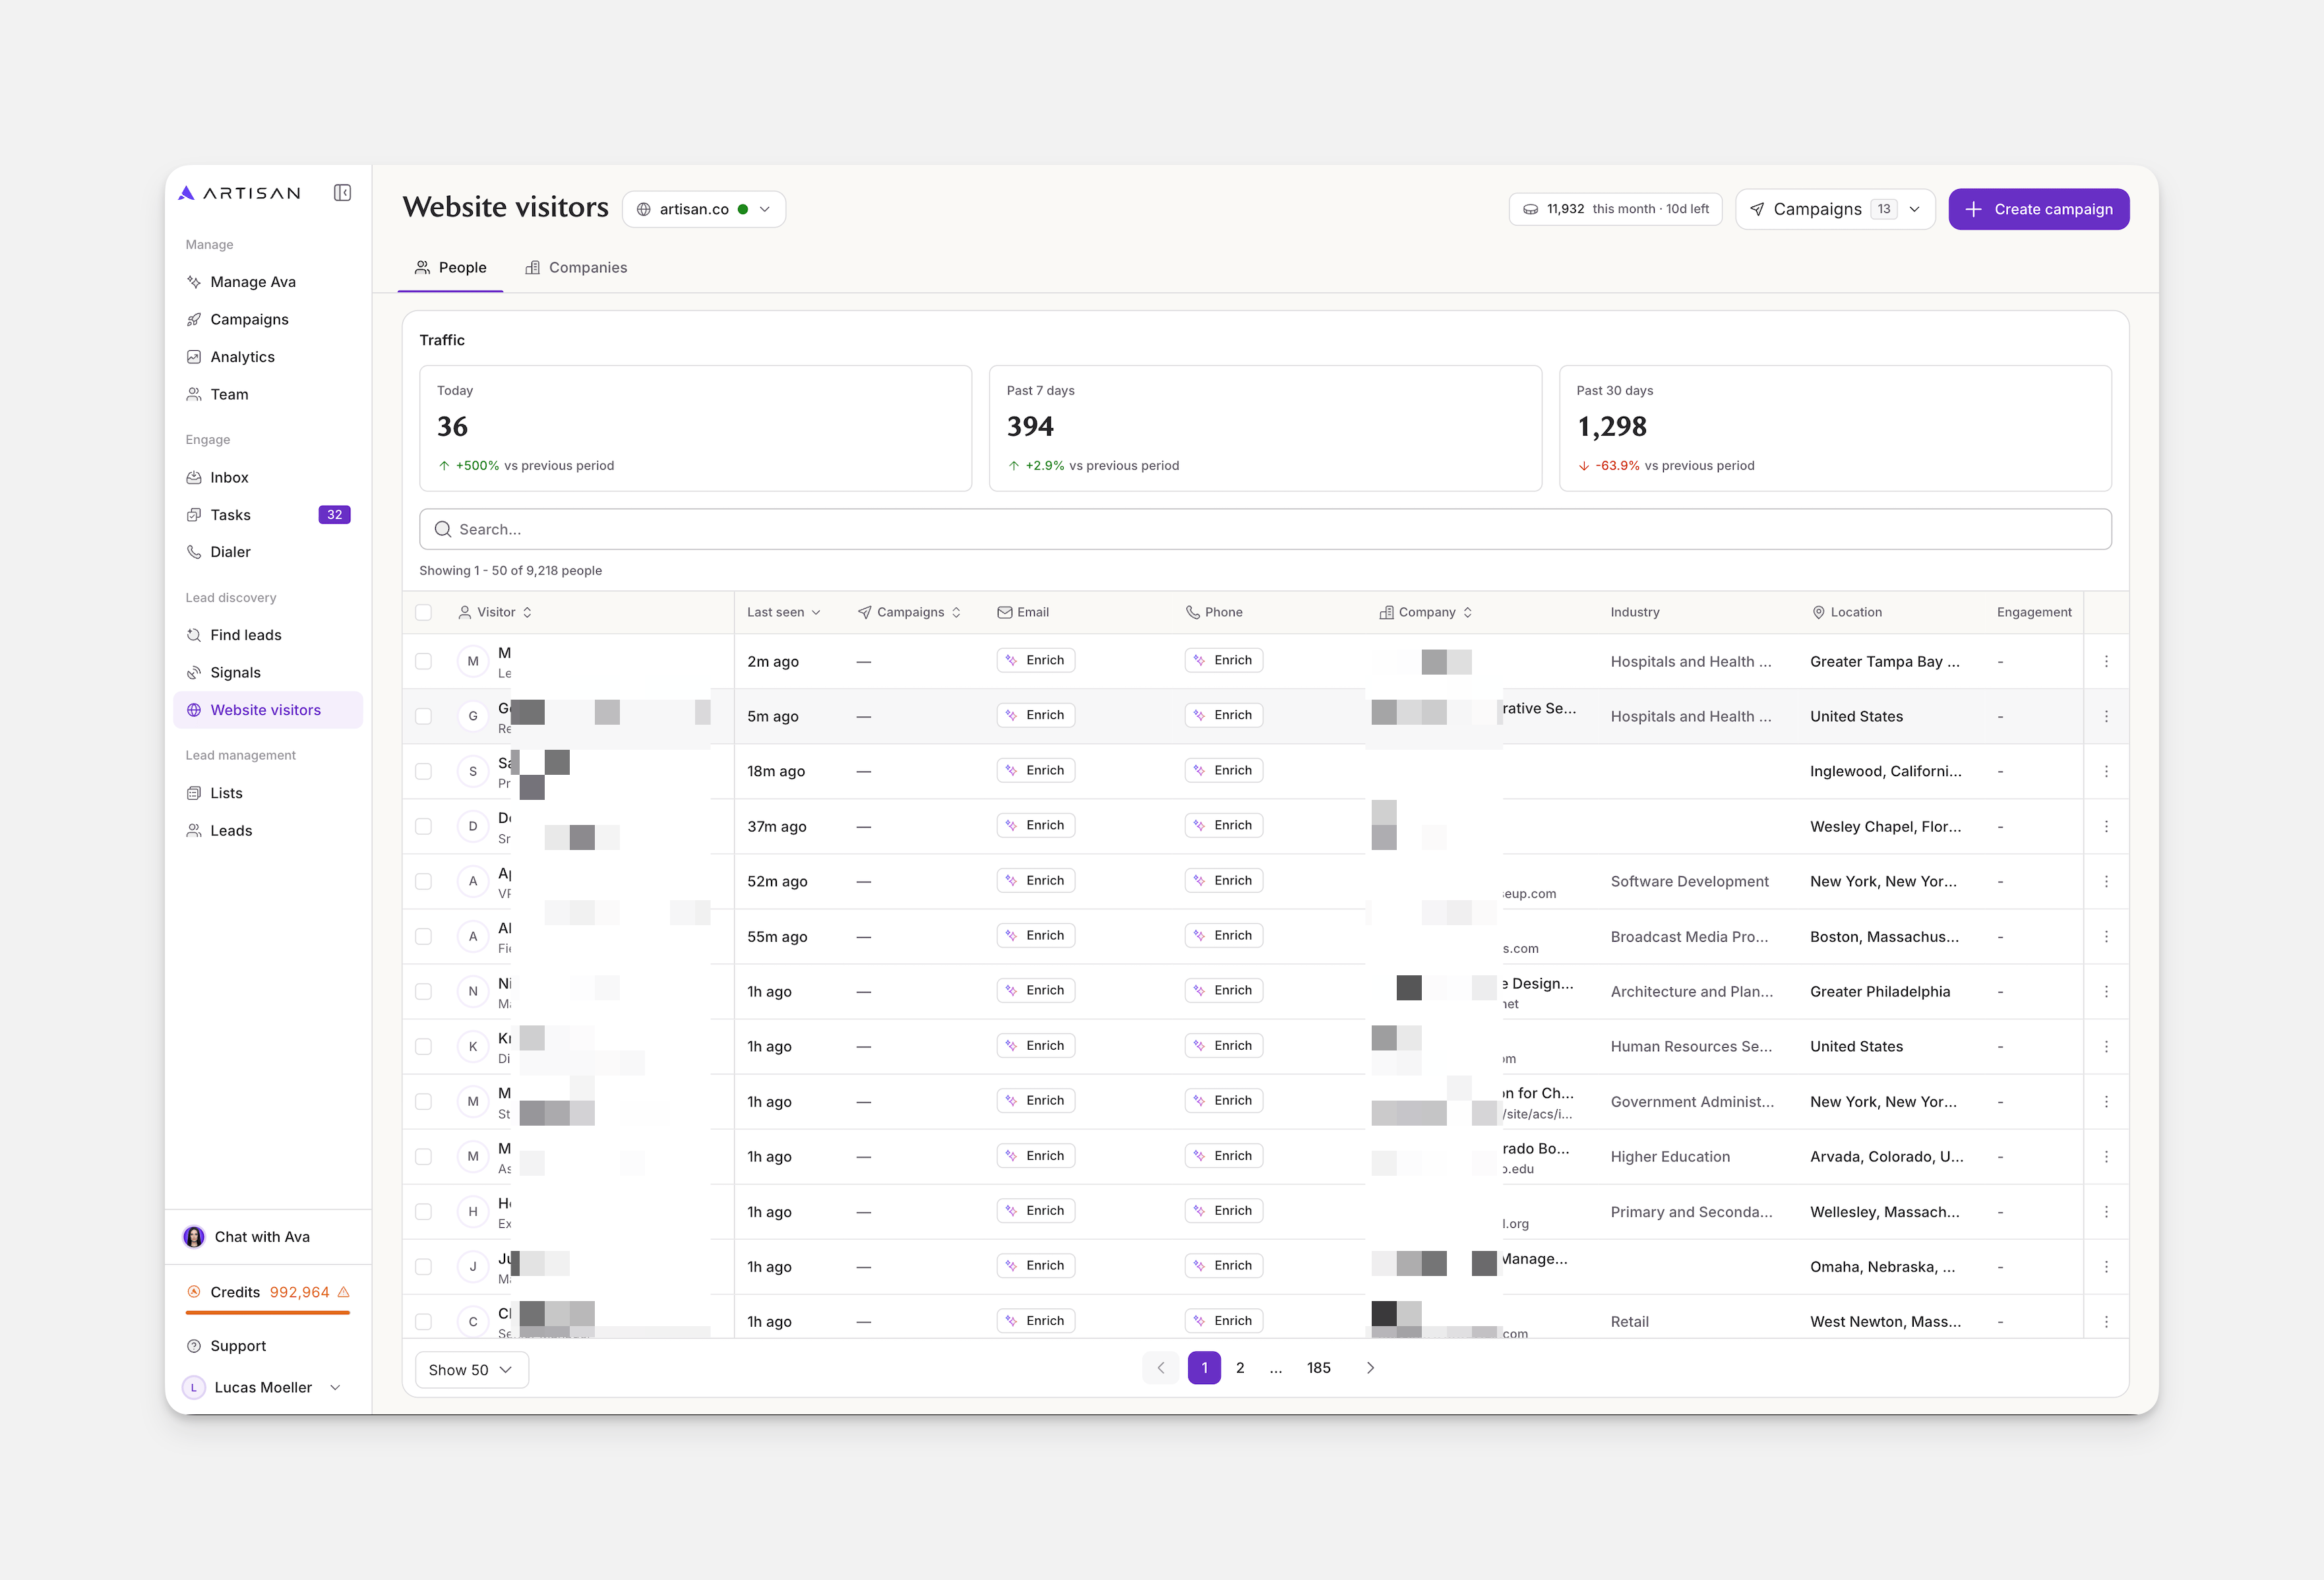Click Today traffic card showing 36
This screenshot has width=2324, height=1580.
click(x=695, y=428)
